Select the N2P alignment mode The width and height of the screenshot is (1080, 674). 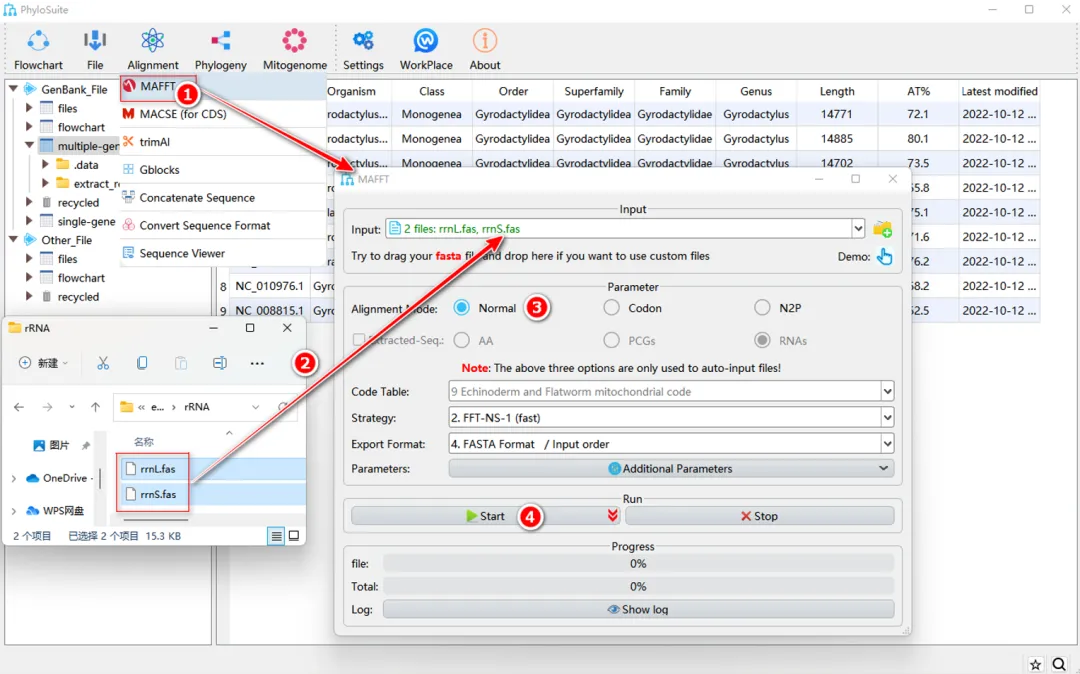(x=762, y=308)
